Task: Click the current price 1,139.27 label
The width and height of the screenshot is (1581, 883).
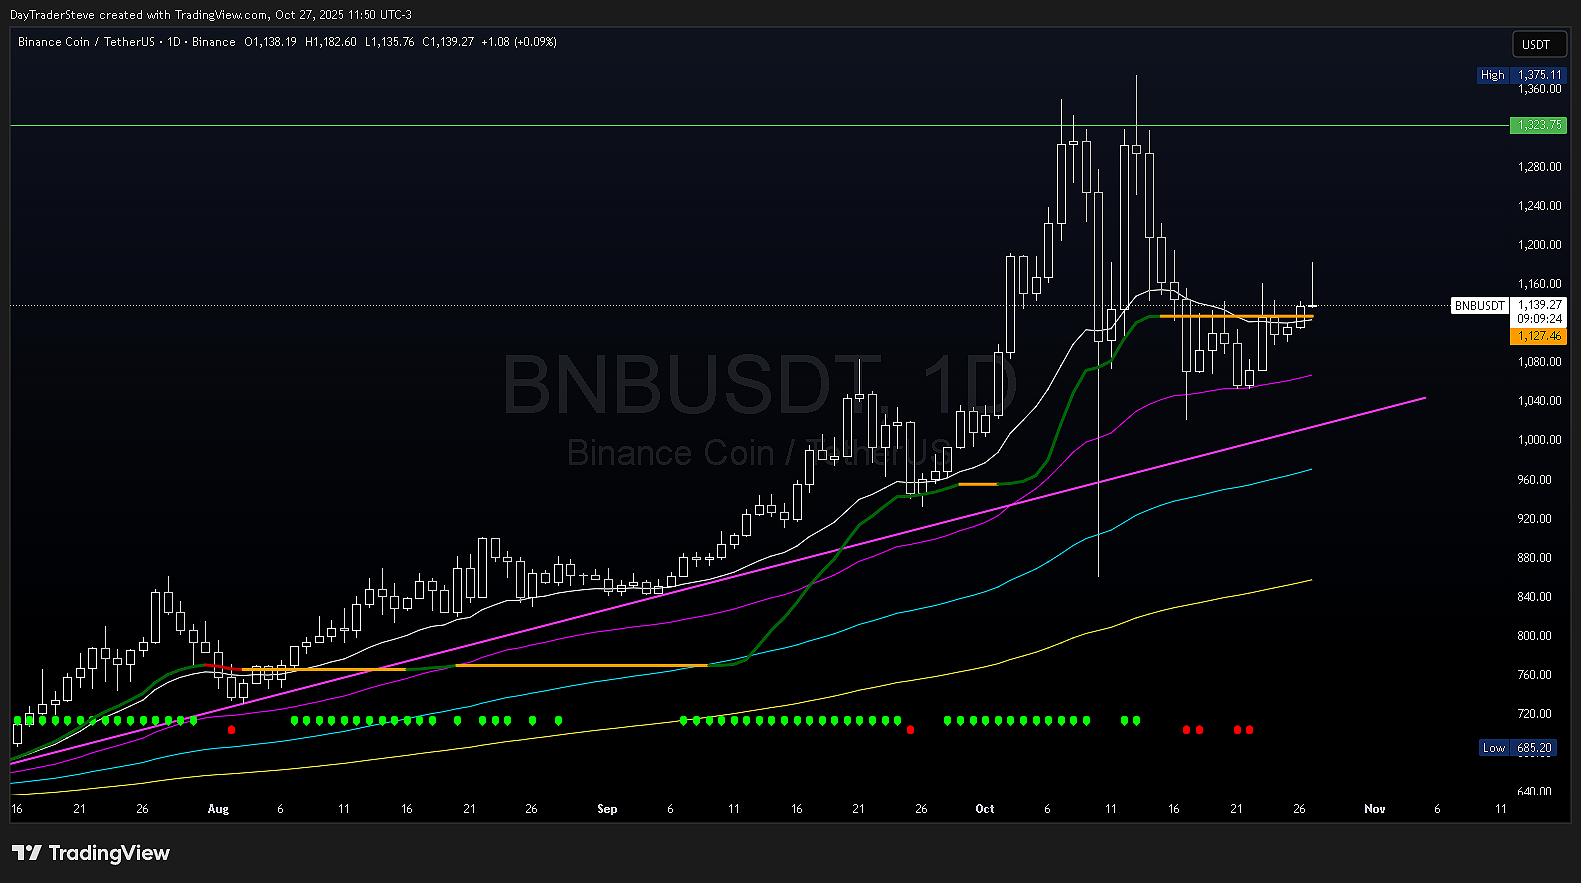Action: tap(1539, 305)
